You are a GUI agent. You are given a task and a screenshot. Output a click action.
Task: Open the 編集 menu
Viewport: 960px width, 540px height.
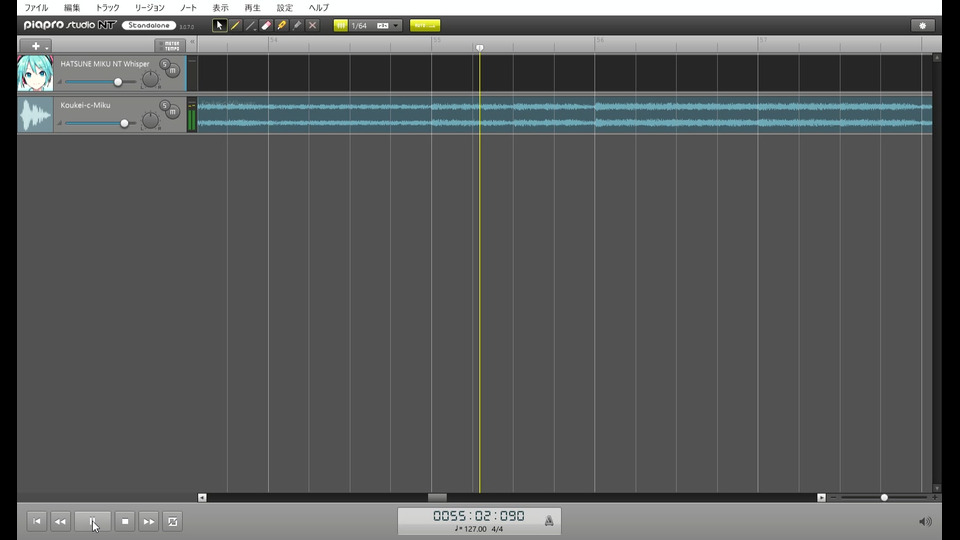click(72, 7)
